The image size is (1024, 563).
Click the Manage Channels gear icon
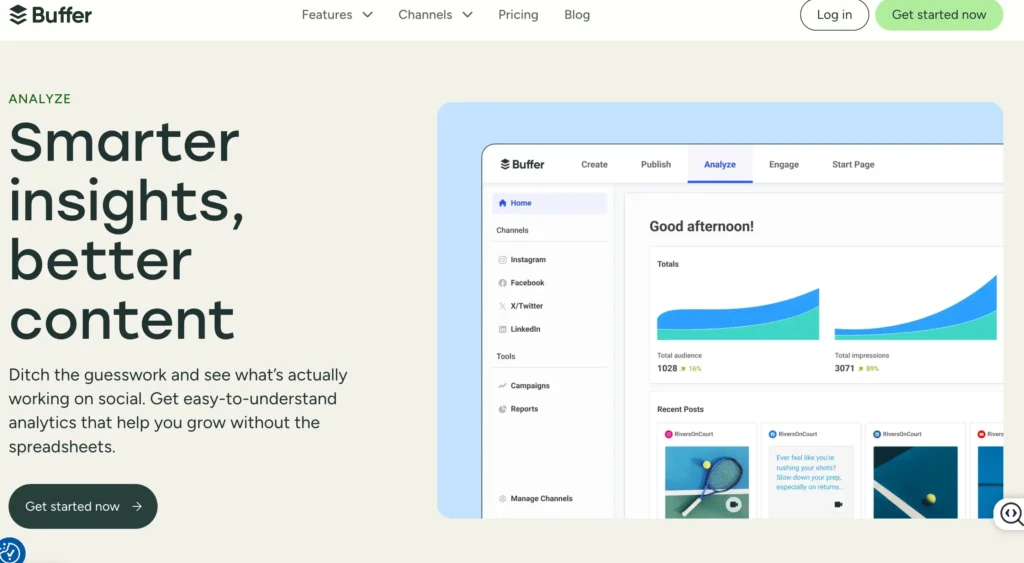pyautogui.click(x=502, y=499)
